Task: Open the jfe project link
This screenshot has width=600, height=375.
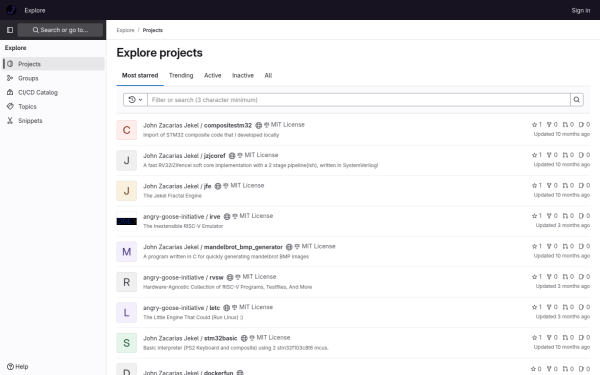Action: pyautogui.click(x=177, y=186)
